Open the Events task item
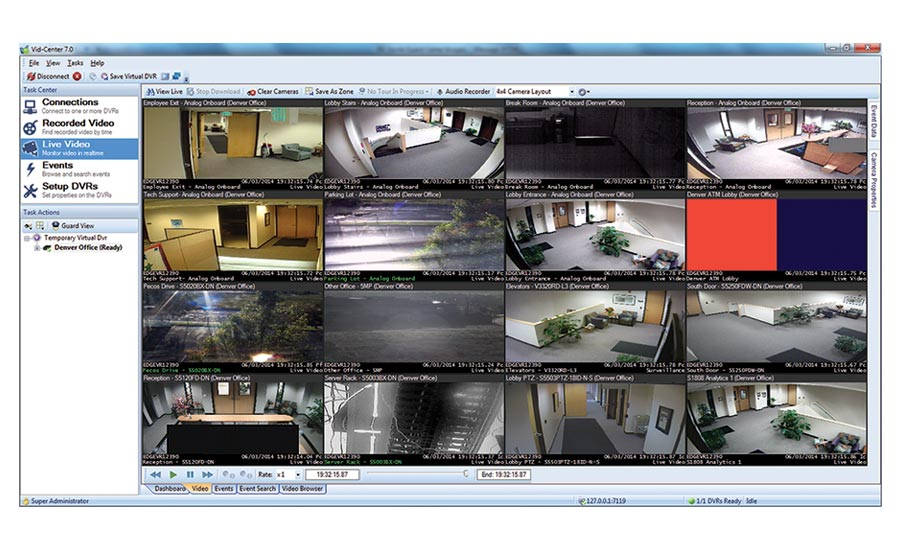The width and height of the screenshot is (900, 550). pos(56,169)
